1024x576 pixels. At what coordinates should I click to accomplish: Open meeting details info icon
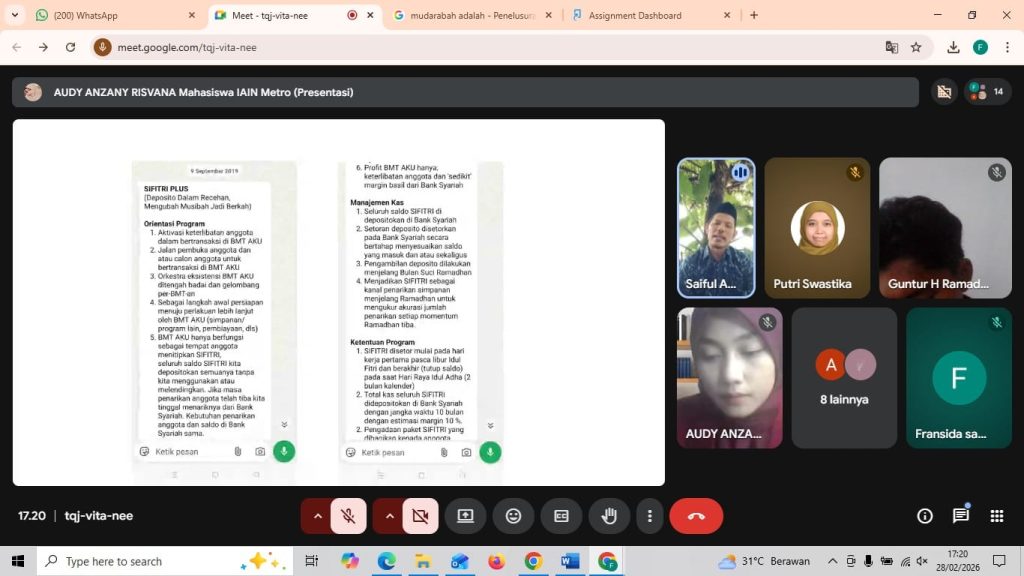pyautogui.click(x=925, y=516)
